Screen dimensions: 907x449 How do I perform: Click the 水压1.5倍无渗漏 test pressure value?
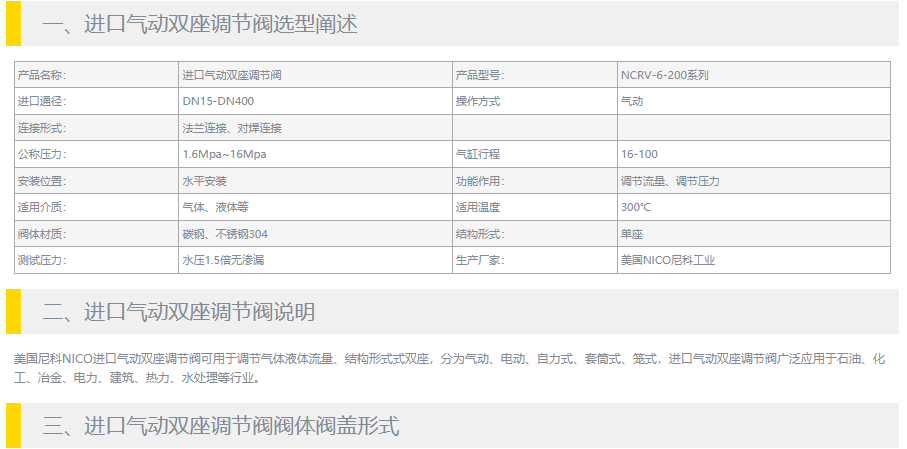223,260
